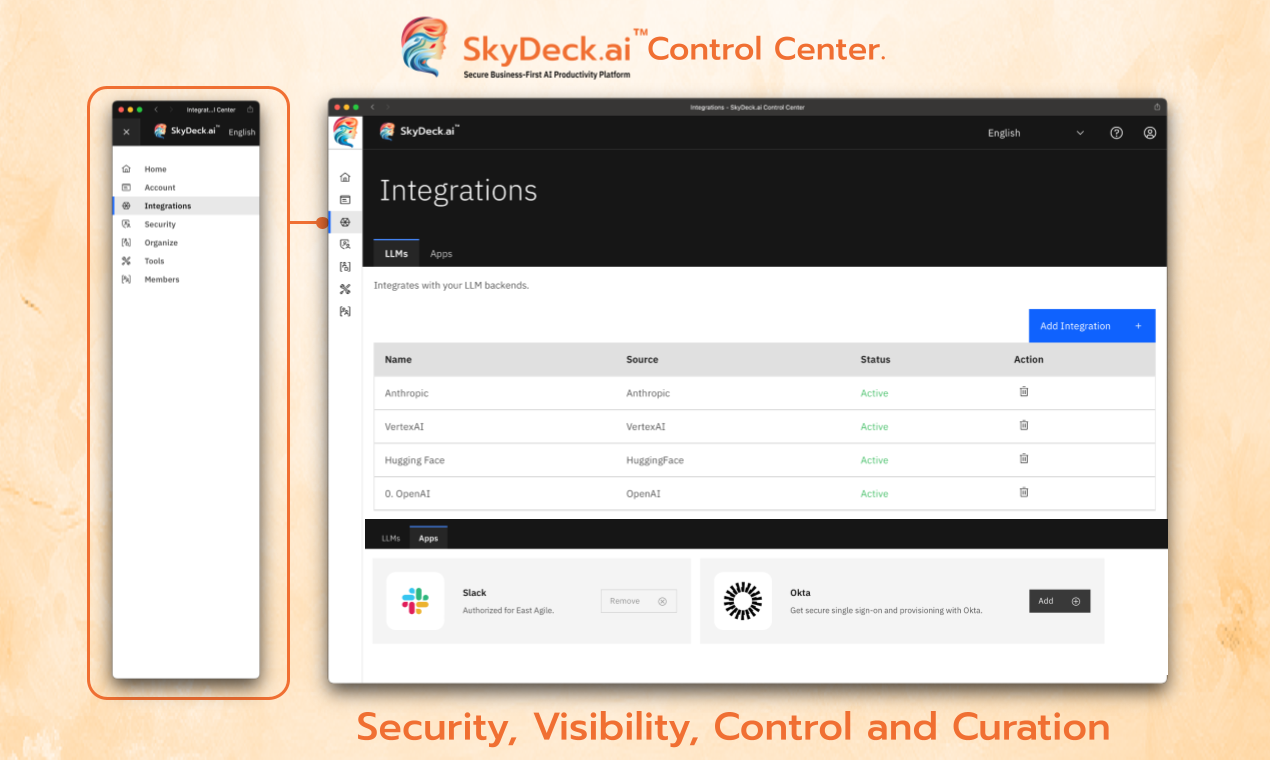The height and width of the screenshot is (760, 1270).
Task: Delete the Anthropic integration with trash icon
Action: pyautogui.click(x=1024, y=392)
